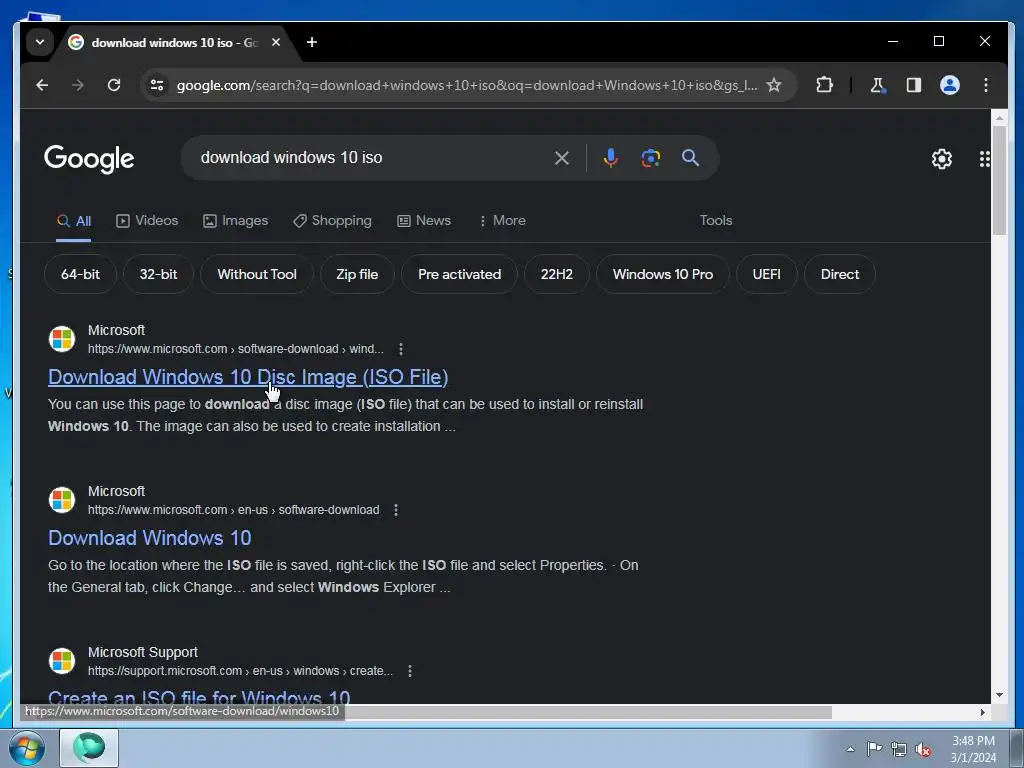Clear the search query with X
The height and width of the screenshot is (768, 1024).
click(562, 158)
